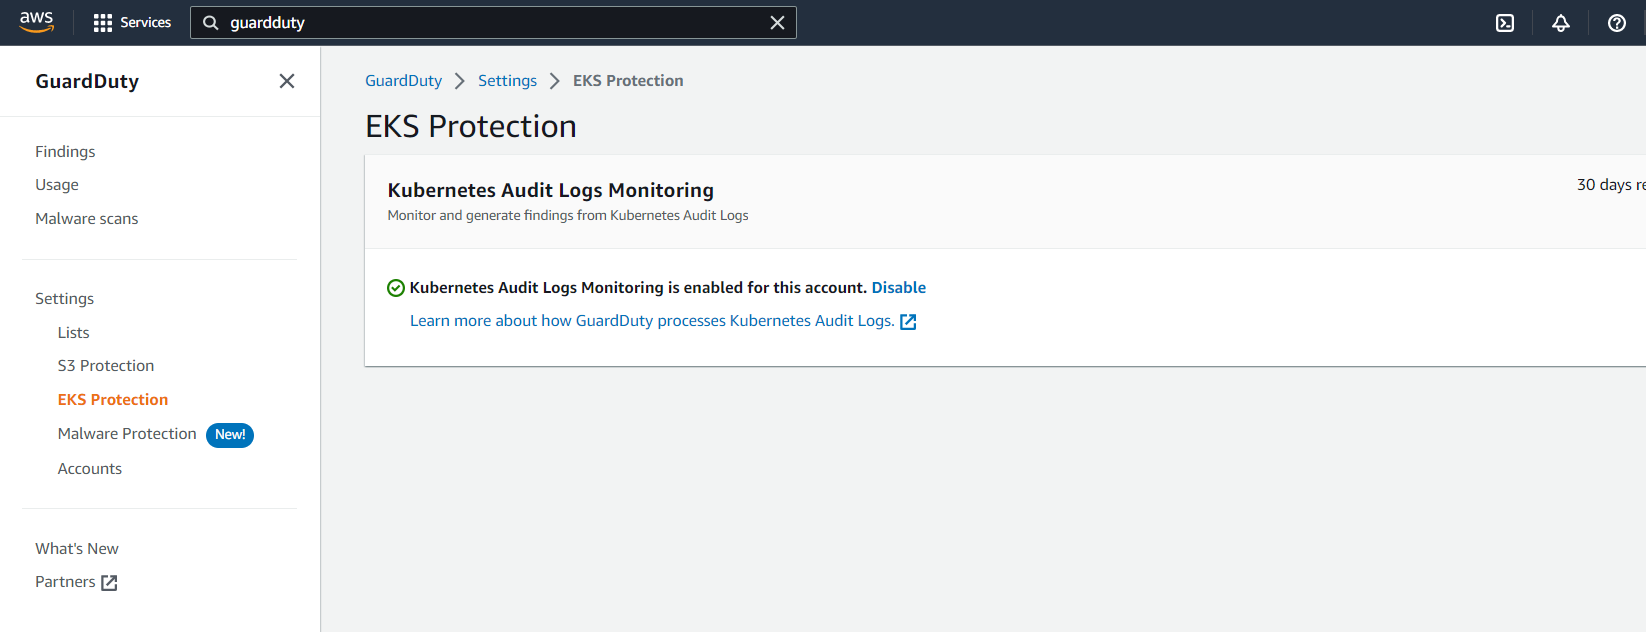
Task: Click inside the guardduty search field
Action: 490,23
